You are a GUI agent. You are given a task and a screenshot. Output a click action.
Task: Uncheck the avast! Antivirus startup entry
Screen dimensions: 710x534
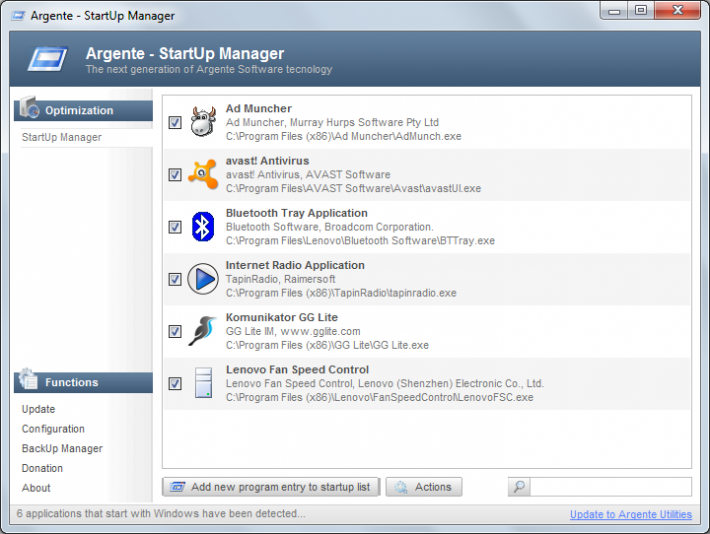175,174
